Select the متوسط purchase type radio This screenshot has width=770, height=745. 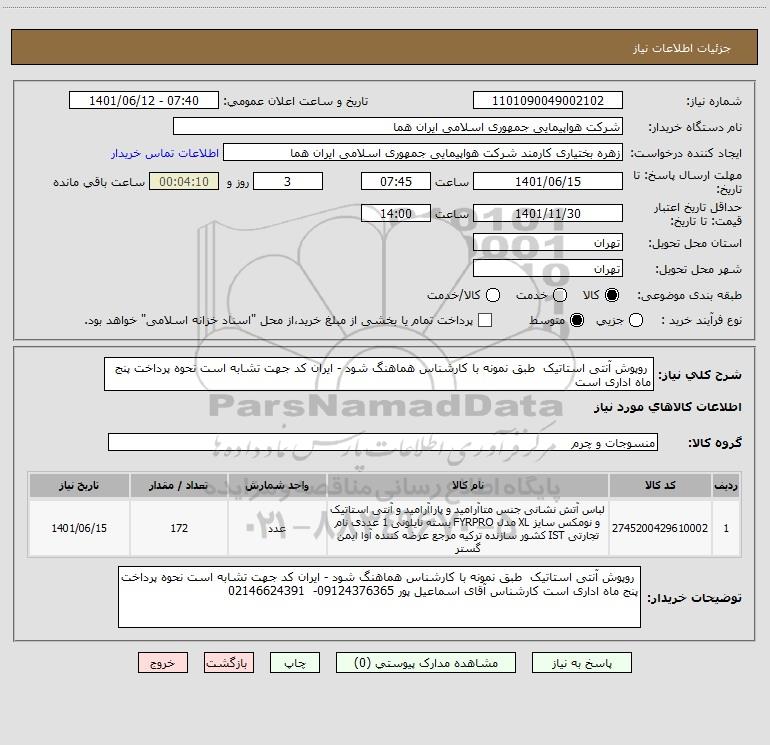coord(577,320)
